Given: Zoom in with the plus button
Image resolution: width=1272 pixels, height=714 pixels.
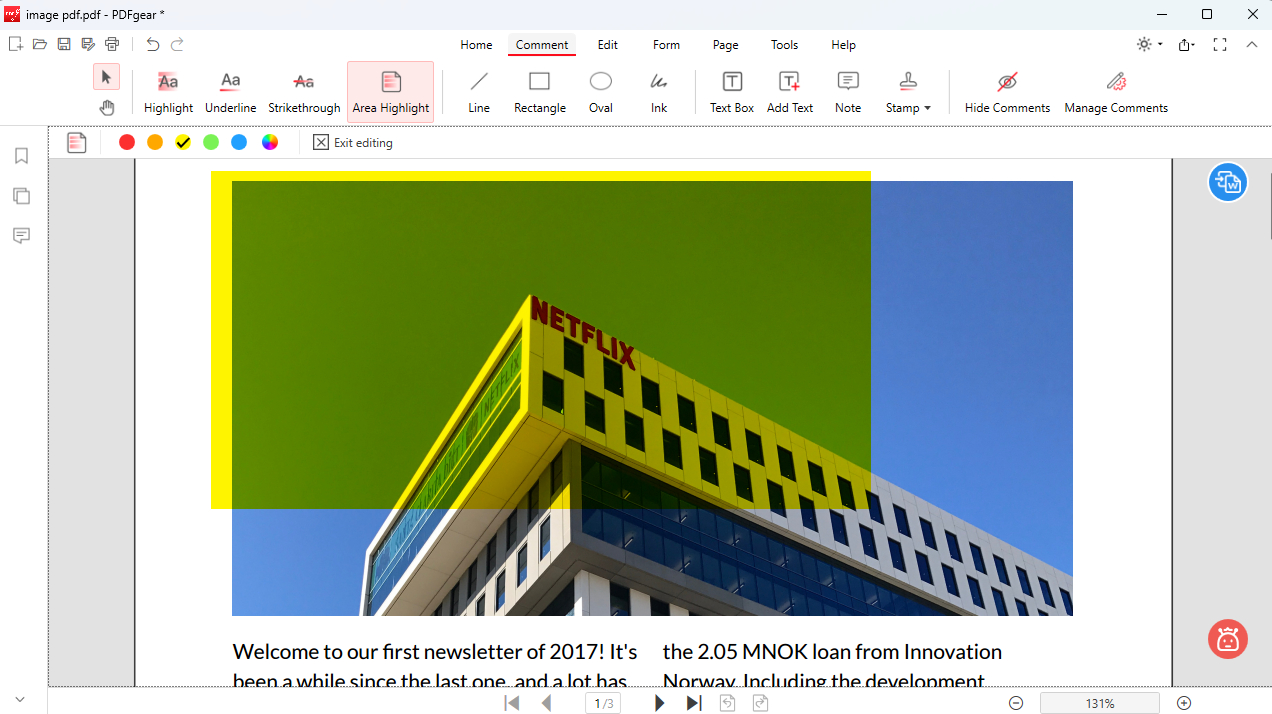Looking at the screenshot, I should click(x=1184, y=703).
